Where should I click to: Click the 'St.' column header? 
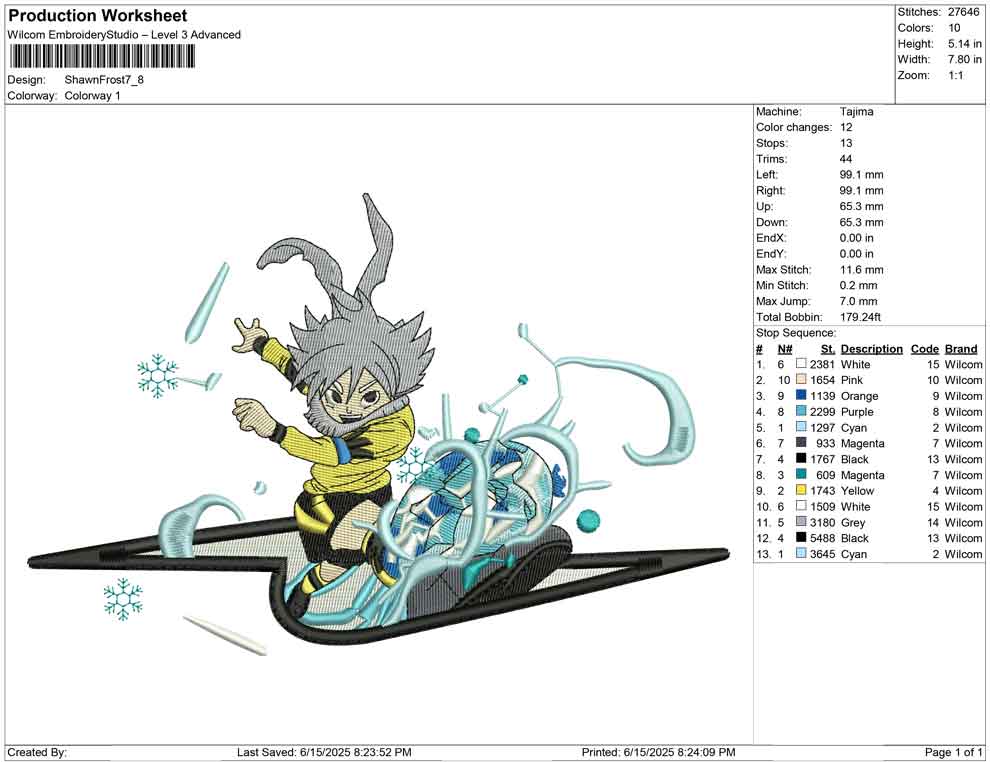(x=828, y=348)
